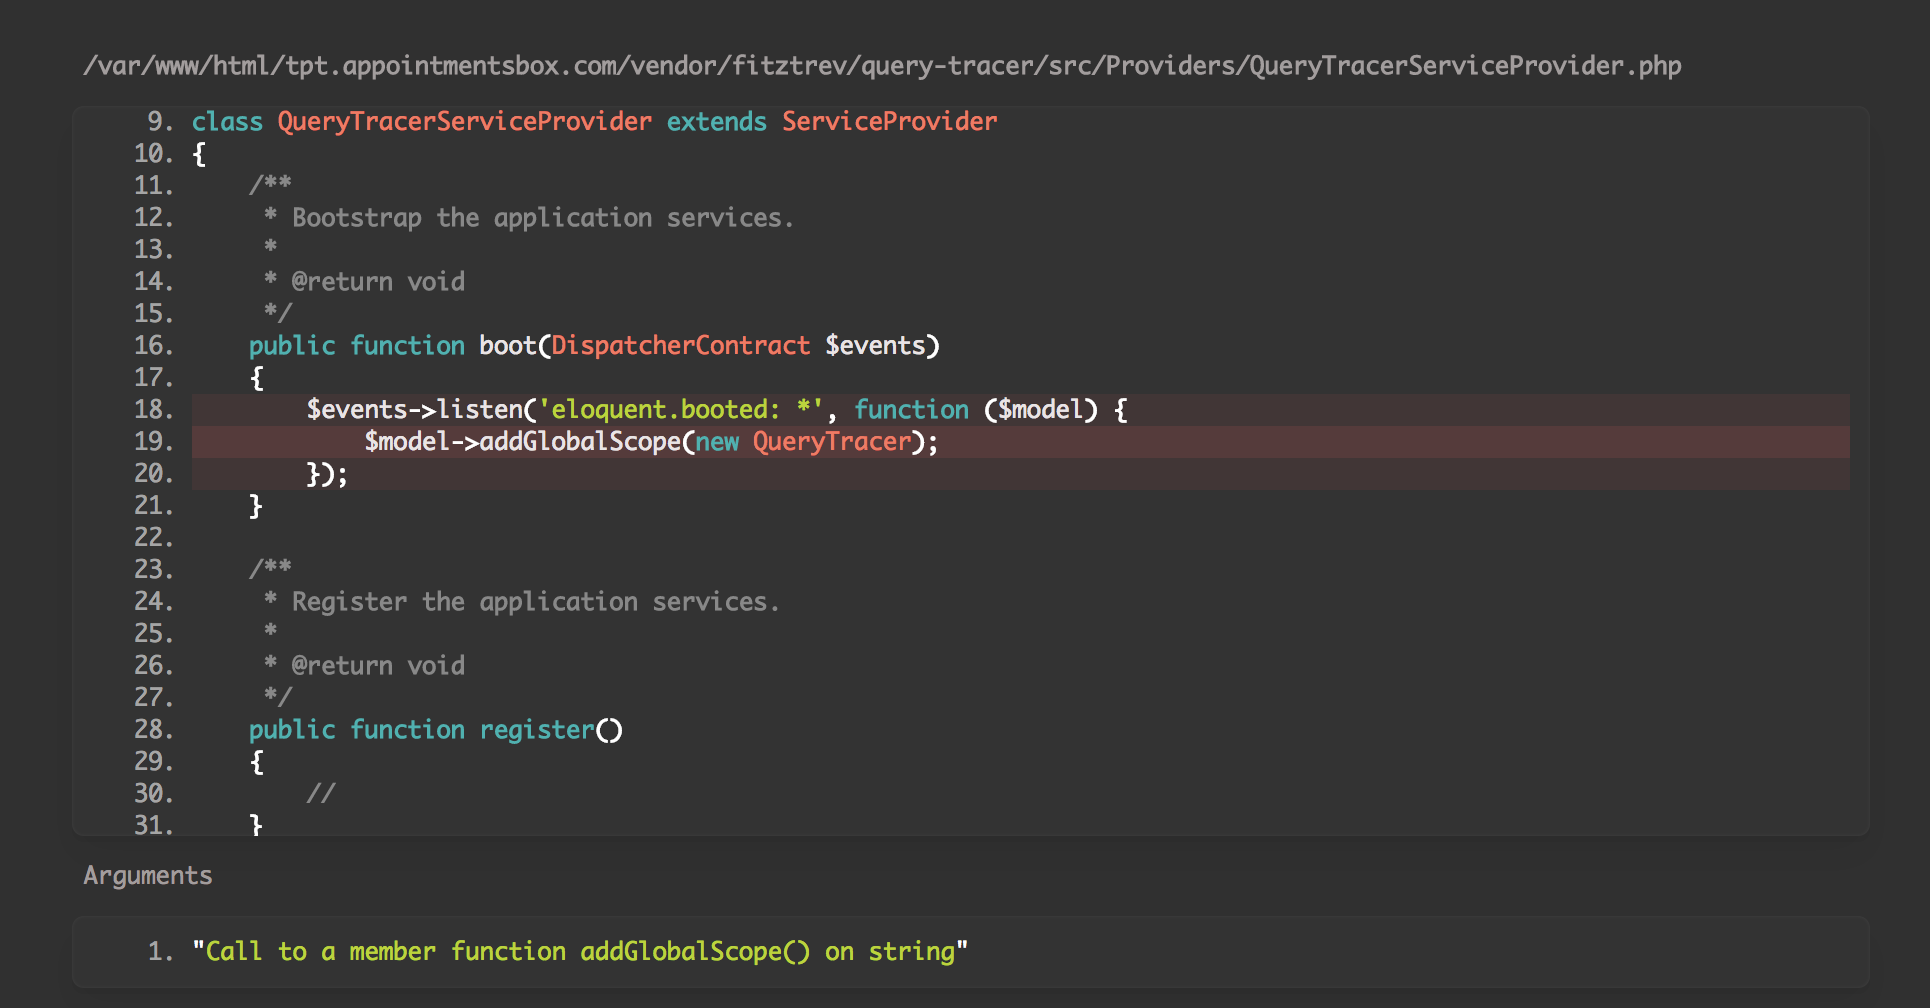This screenshot has width=1930, height=1008.
Task: Click the boot(DispatcherContract $events) function line
Action: click(595, 346)
